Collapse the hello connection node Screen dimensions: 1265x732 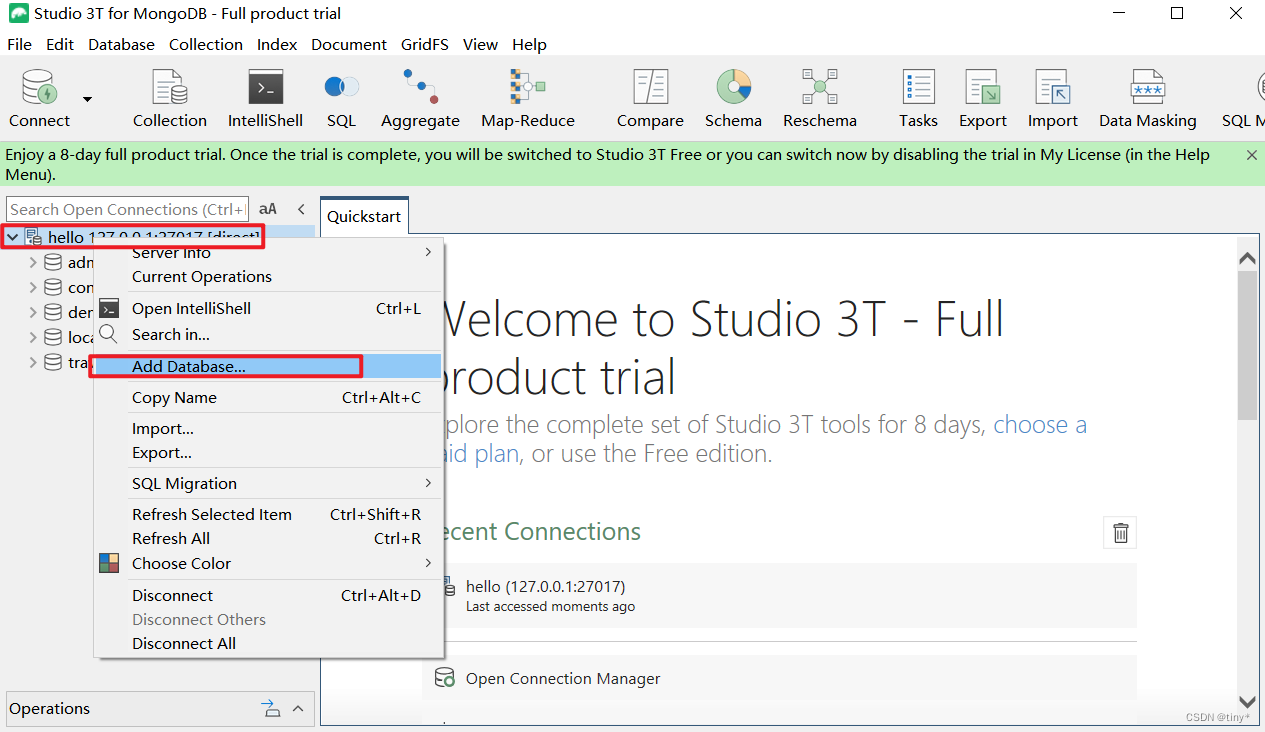13,238
